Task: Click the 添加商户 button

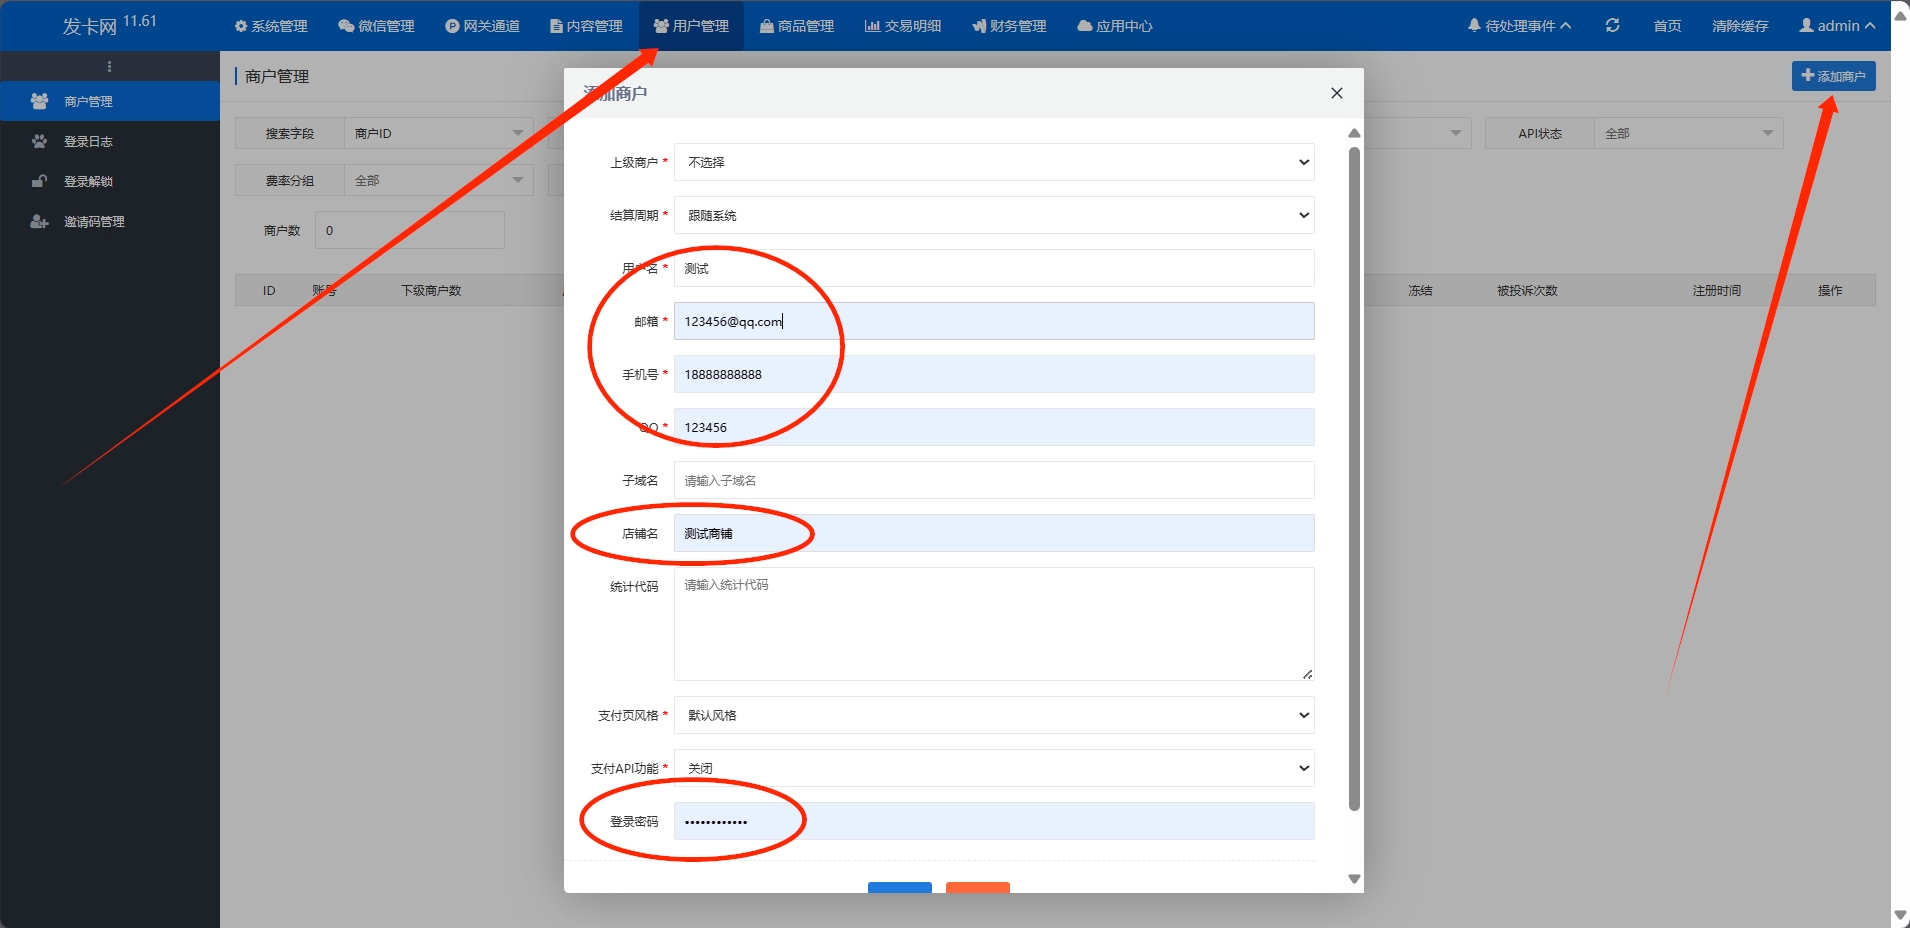Action: (1833, 76)
